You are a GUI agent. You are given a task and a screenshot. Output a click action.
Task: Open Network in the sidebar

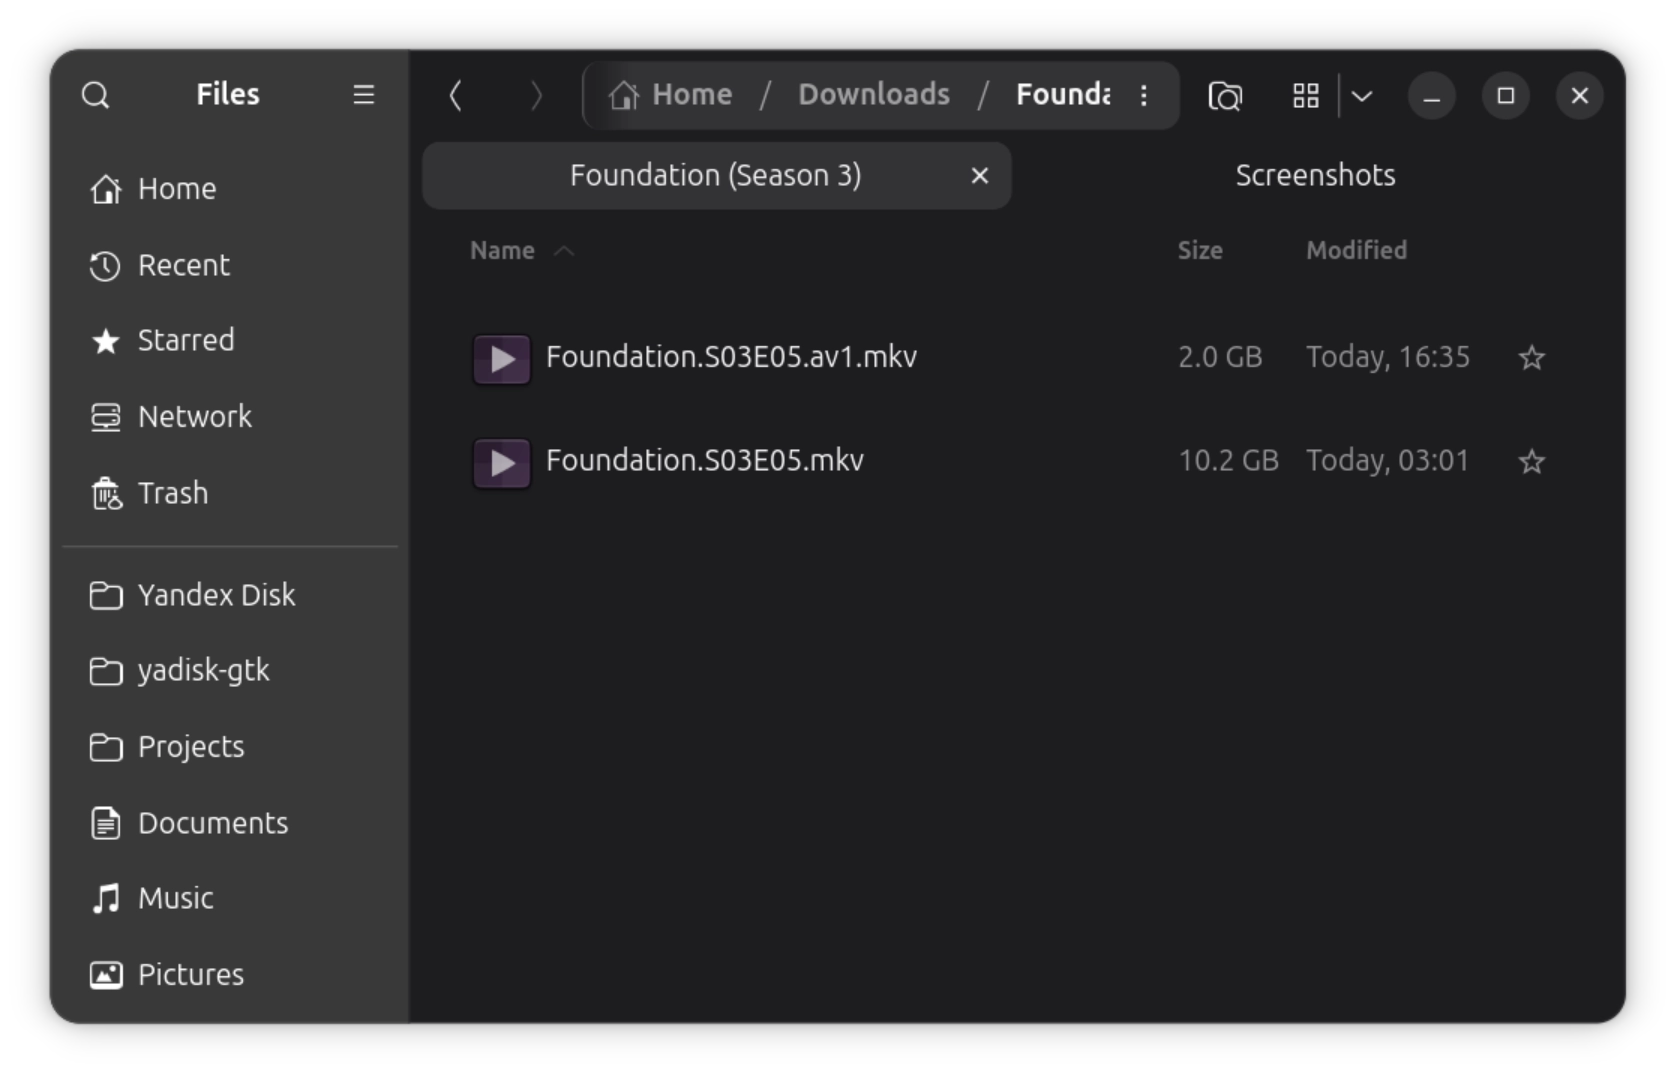tap(230, 417)
